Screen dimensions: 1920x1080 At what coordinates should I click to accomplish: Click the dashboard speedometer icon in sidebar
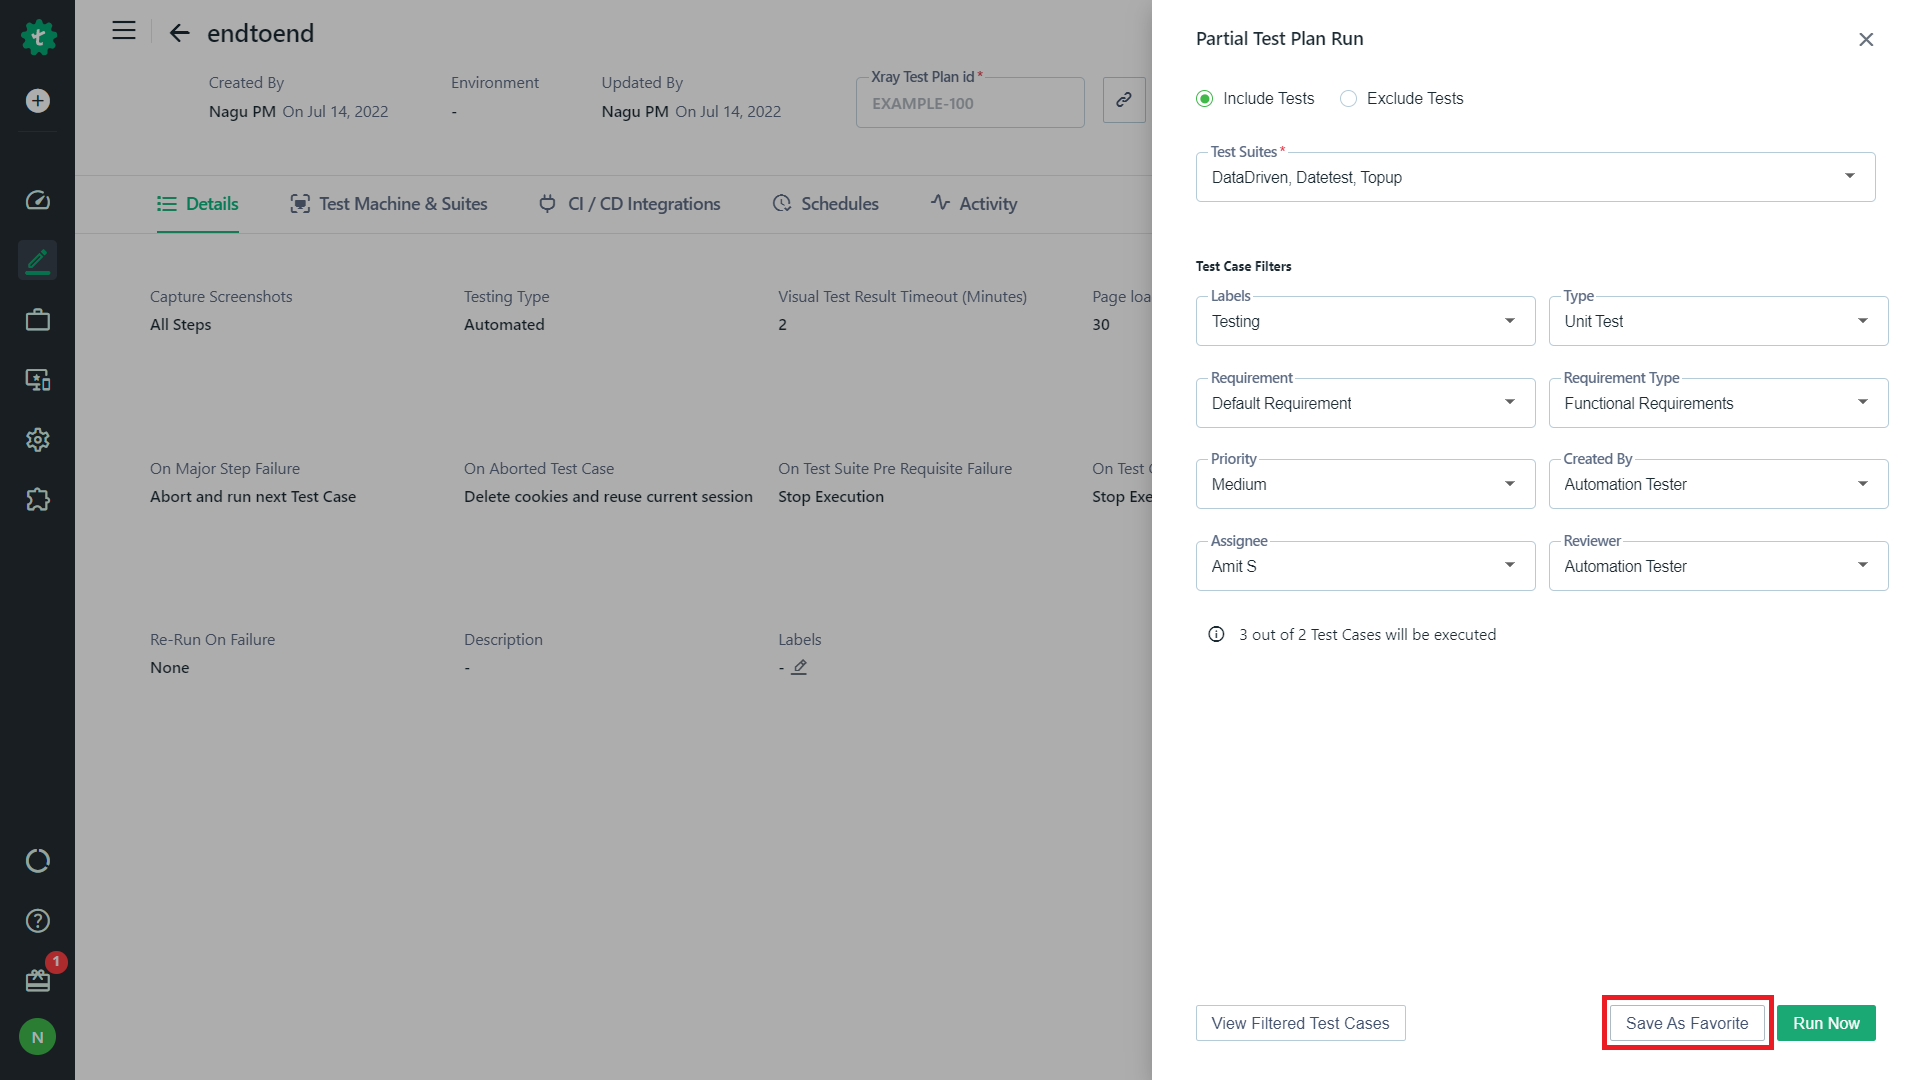[37, 201]
